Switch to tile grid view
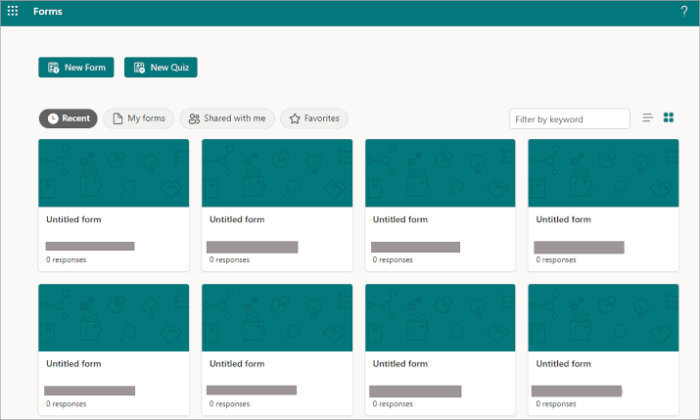 (x=669, y=118)
